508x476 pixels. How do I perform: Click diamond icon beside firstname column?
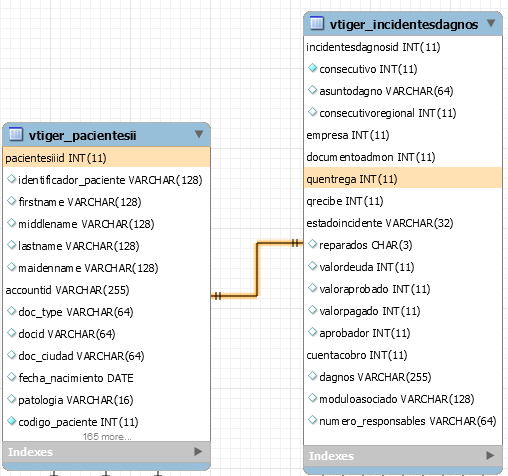[11, 201]
